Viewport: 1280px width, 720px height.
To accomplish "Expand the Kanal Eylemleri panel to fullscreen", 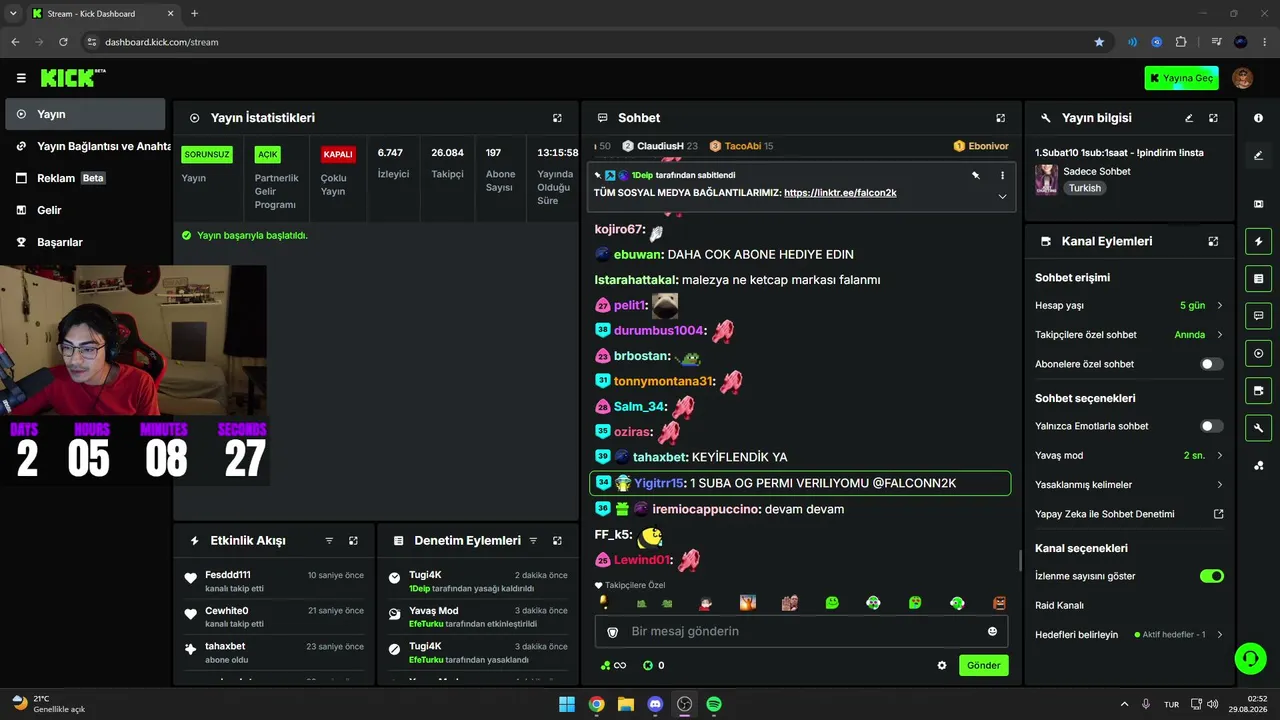I will coord(1213,242).
